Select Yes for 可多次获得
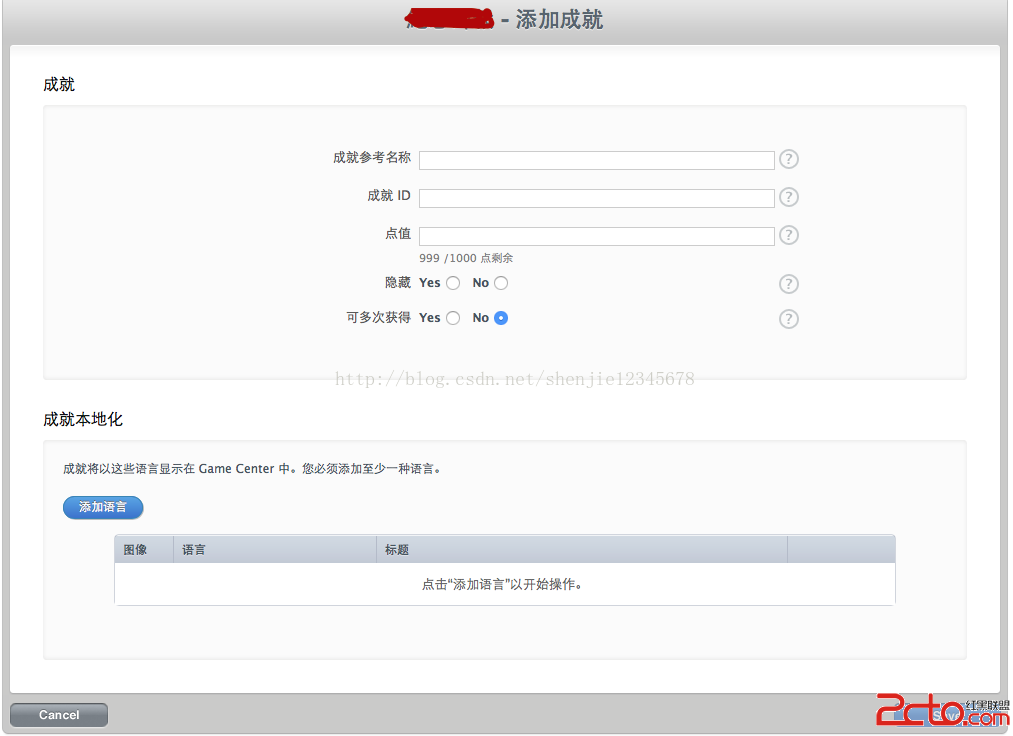Screen dimensions: 1013x736 454,318
